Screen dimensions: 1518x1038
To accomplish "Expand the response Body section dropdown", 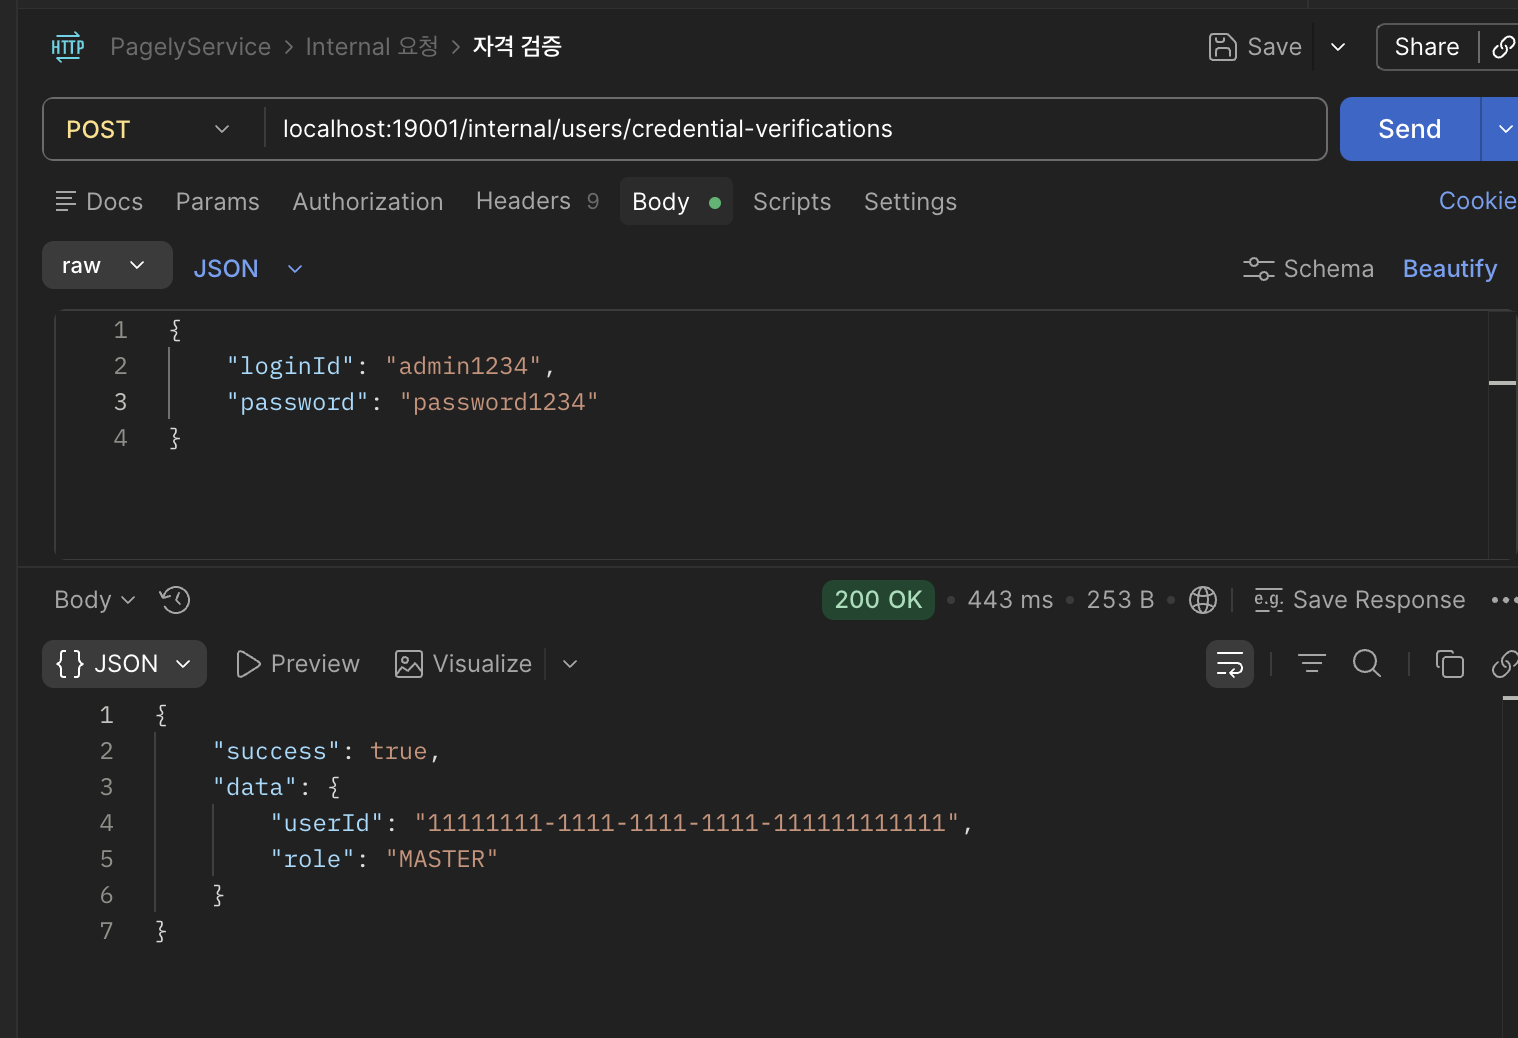I will point(95,600).
